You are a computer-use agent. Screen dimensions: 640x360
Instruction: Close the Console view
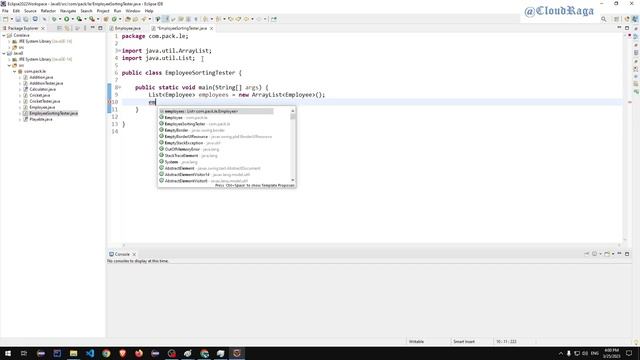coord(134,254)
